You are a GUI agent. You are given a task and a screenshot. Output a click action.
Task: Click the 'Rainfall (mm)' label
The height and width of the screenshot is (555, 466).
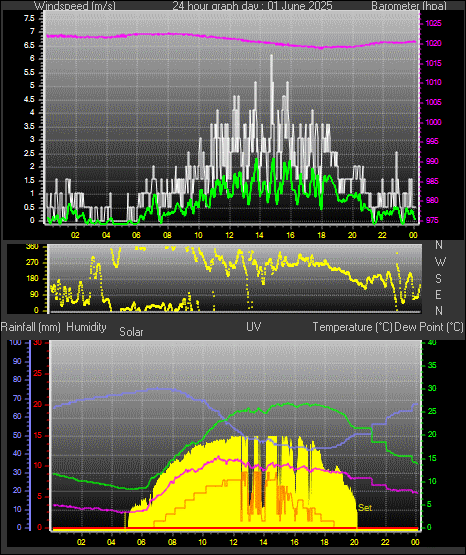[x=30, y=327]
